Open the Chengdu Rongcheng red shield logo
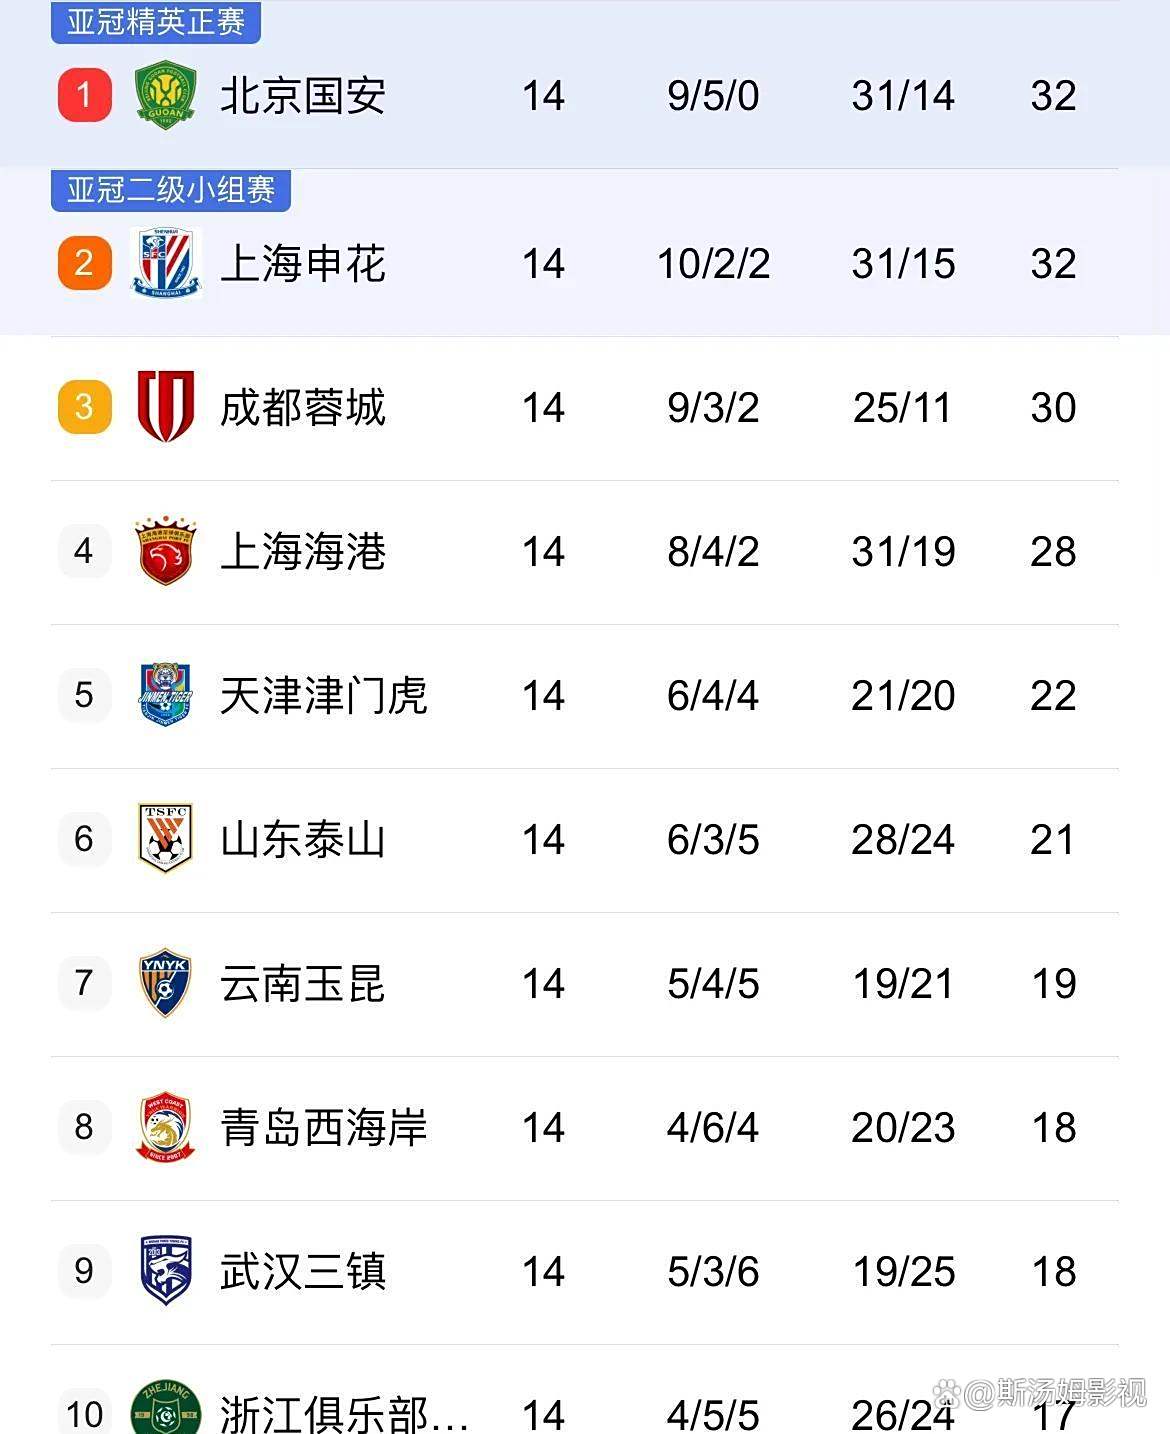 point(165,406)
